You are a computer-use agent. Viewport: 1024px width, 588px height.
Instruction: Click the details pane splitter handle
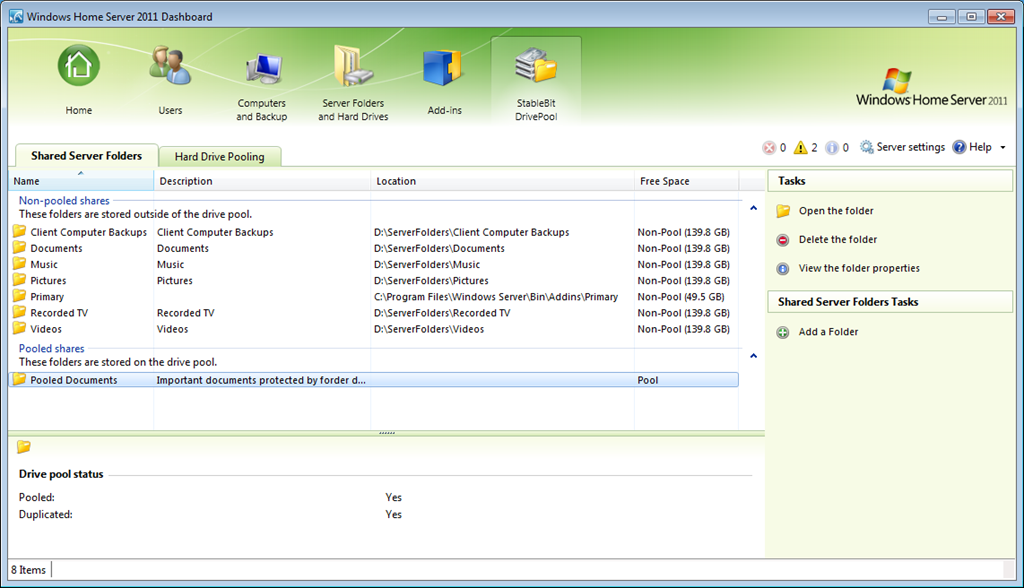pyautogui.click(x=387, y=433)
